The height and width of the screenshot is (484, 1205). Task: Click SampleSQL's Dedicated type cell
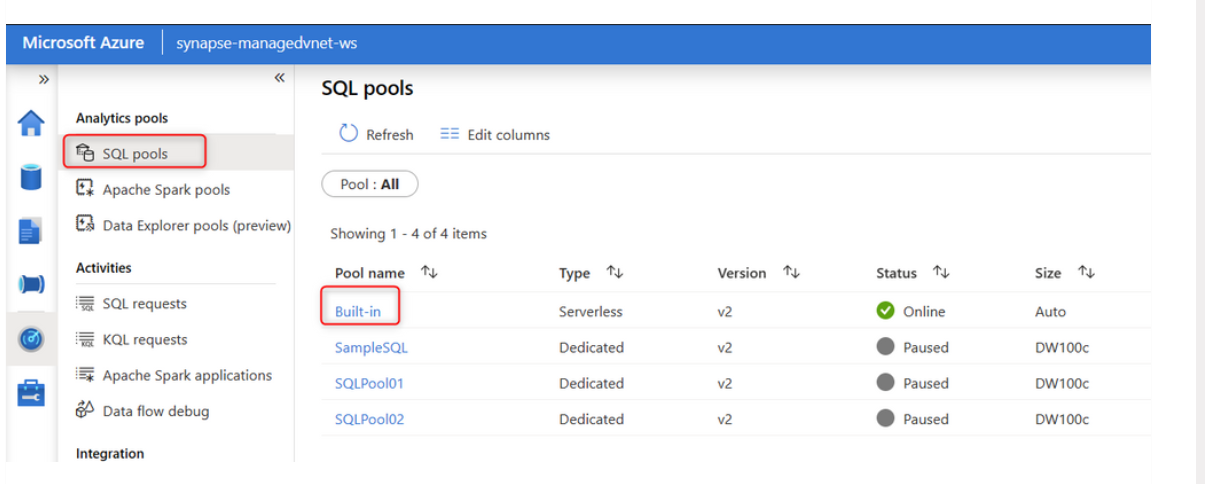click(591, 347)
